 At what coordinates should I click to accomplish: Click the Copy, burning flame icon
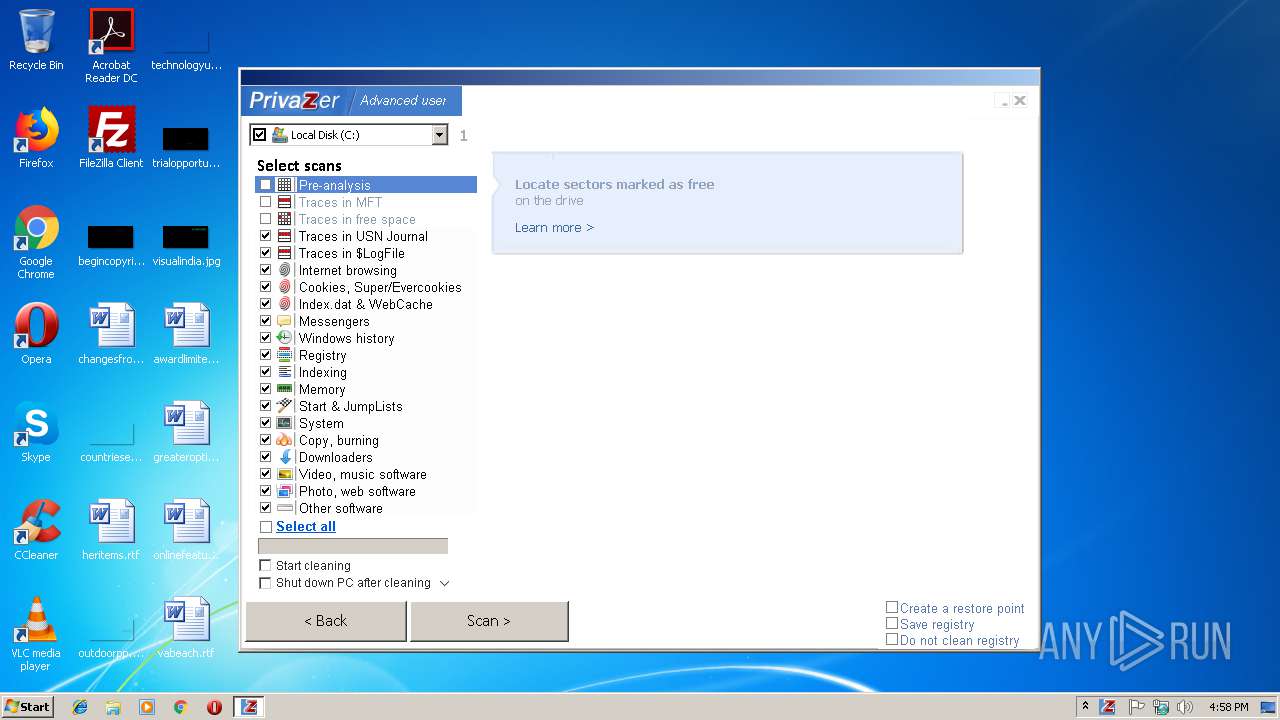click(285, 440)
